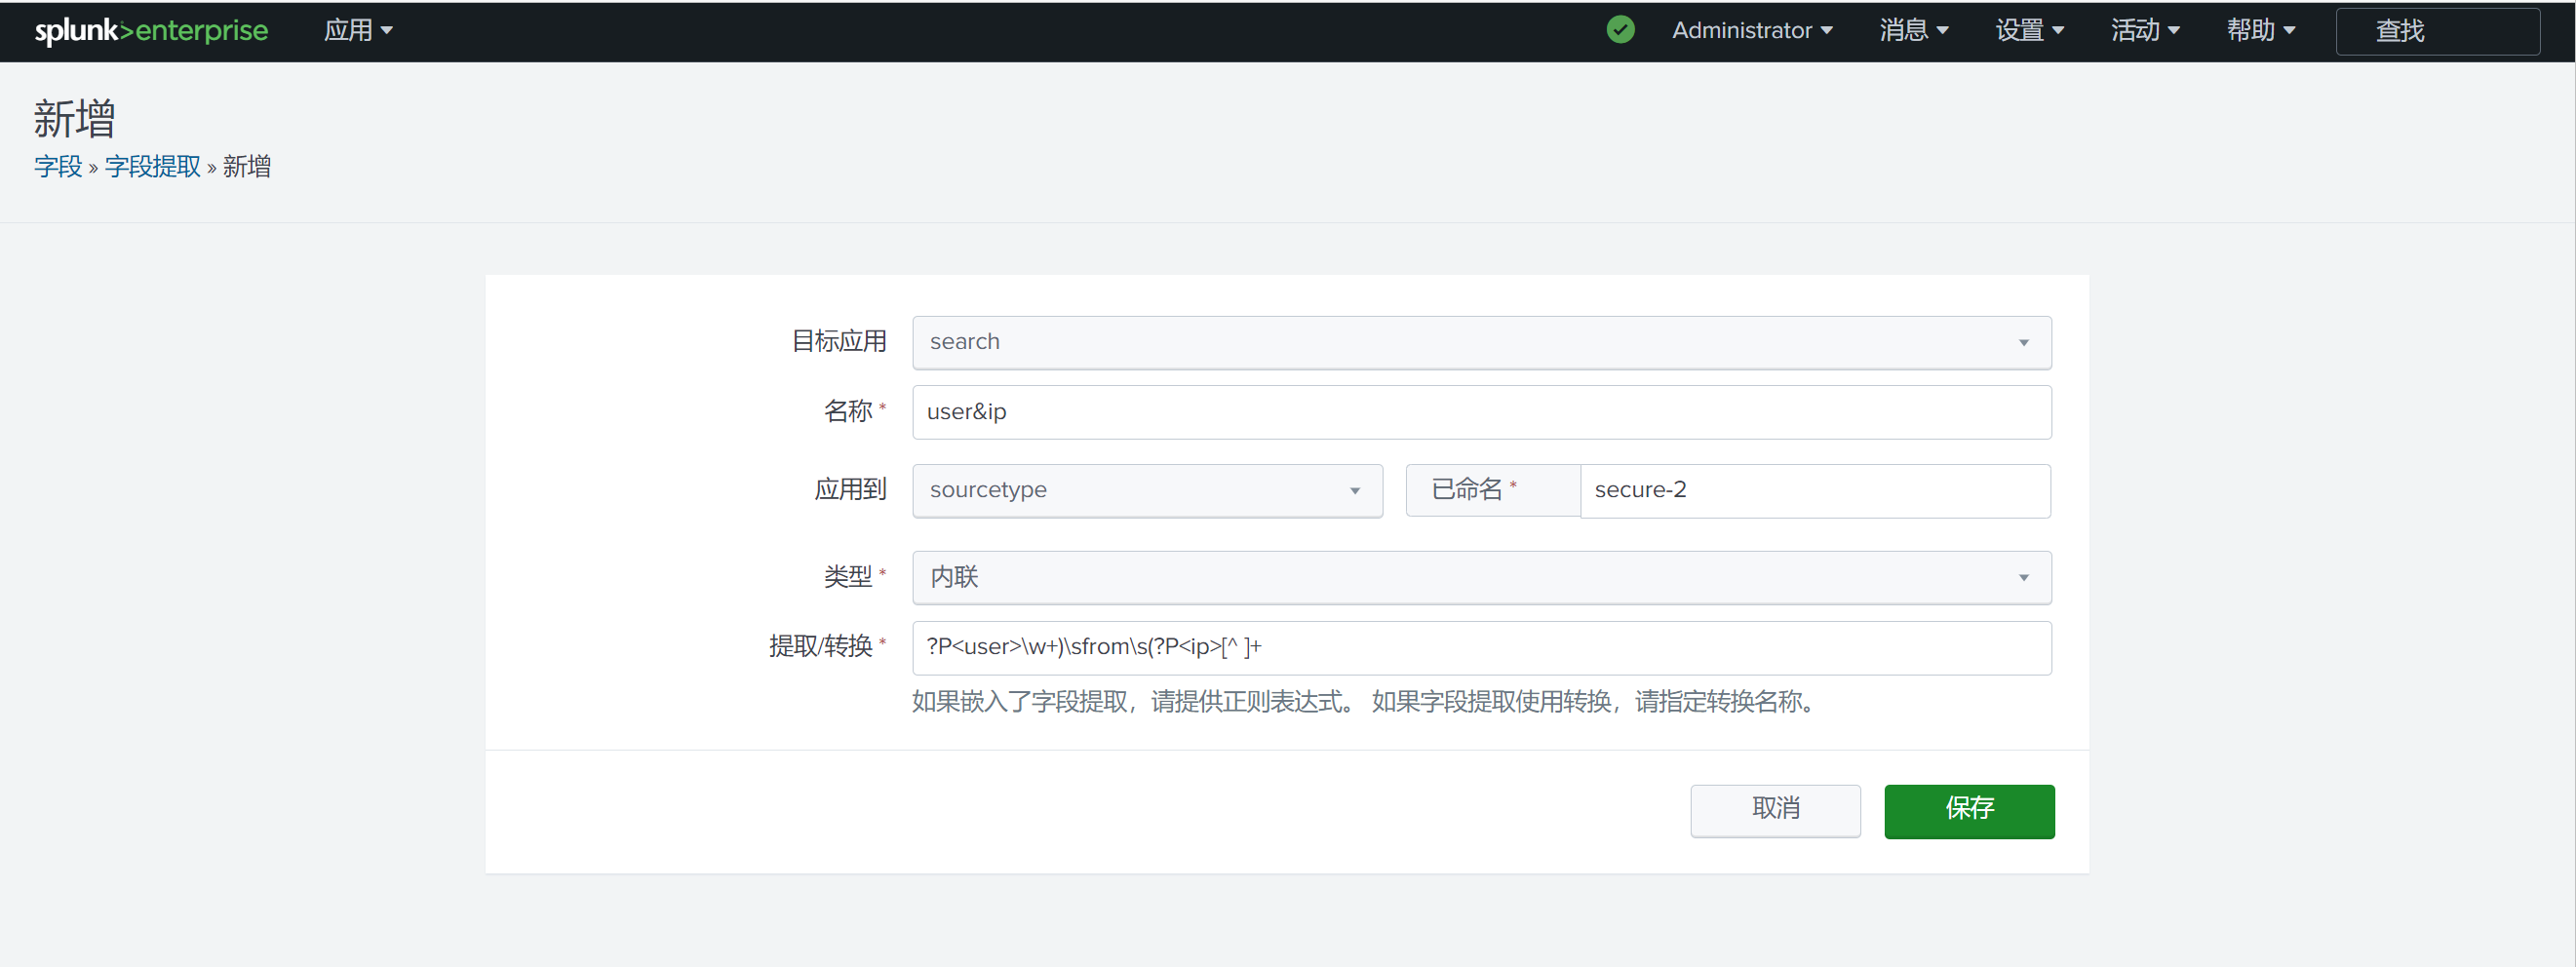Viewport: 2576px width, 967px height.
Task: Click the 新增 page heading
Action: 74,118
